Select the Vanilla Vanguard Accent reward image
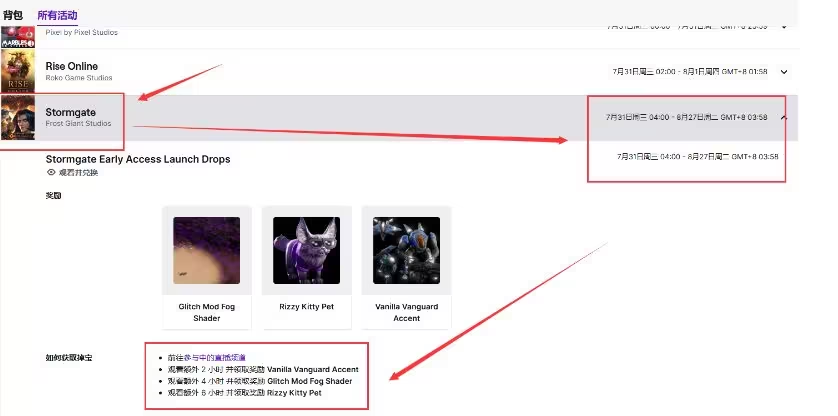Image resolution: width=838 pixels, height=416 pixels. coord(406,250)
